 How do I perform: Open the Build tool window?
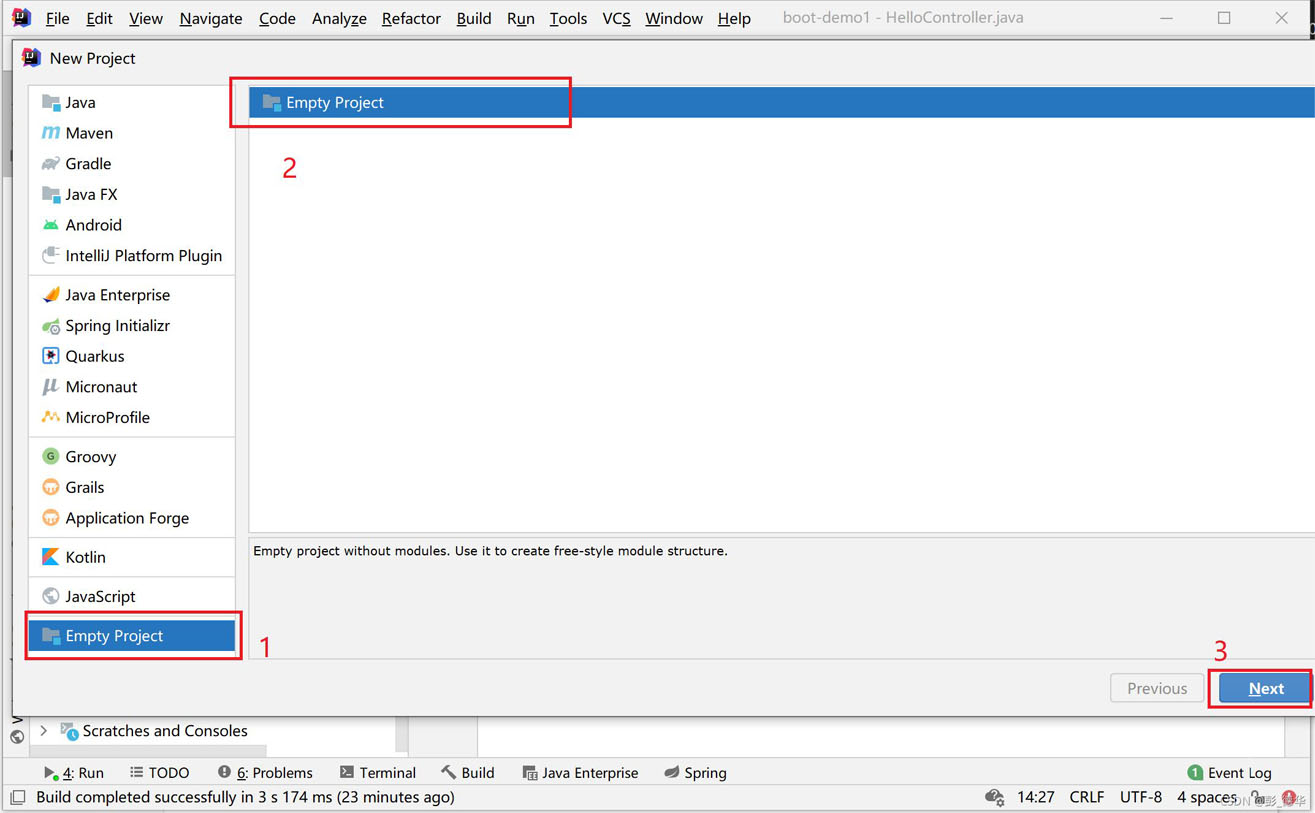(x=468, y=773)
